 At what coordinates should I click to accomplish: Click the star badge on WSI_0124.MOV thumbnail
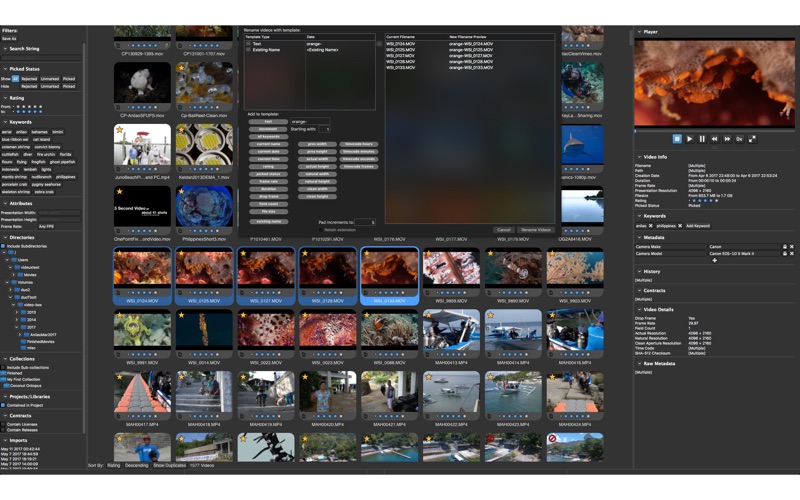click(120, 253)
